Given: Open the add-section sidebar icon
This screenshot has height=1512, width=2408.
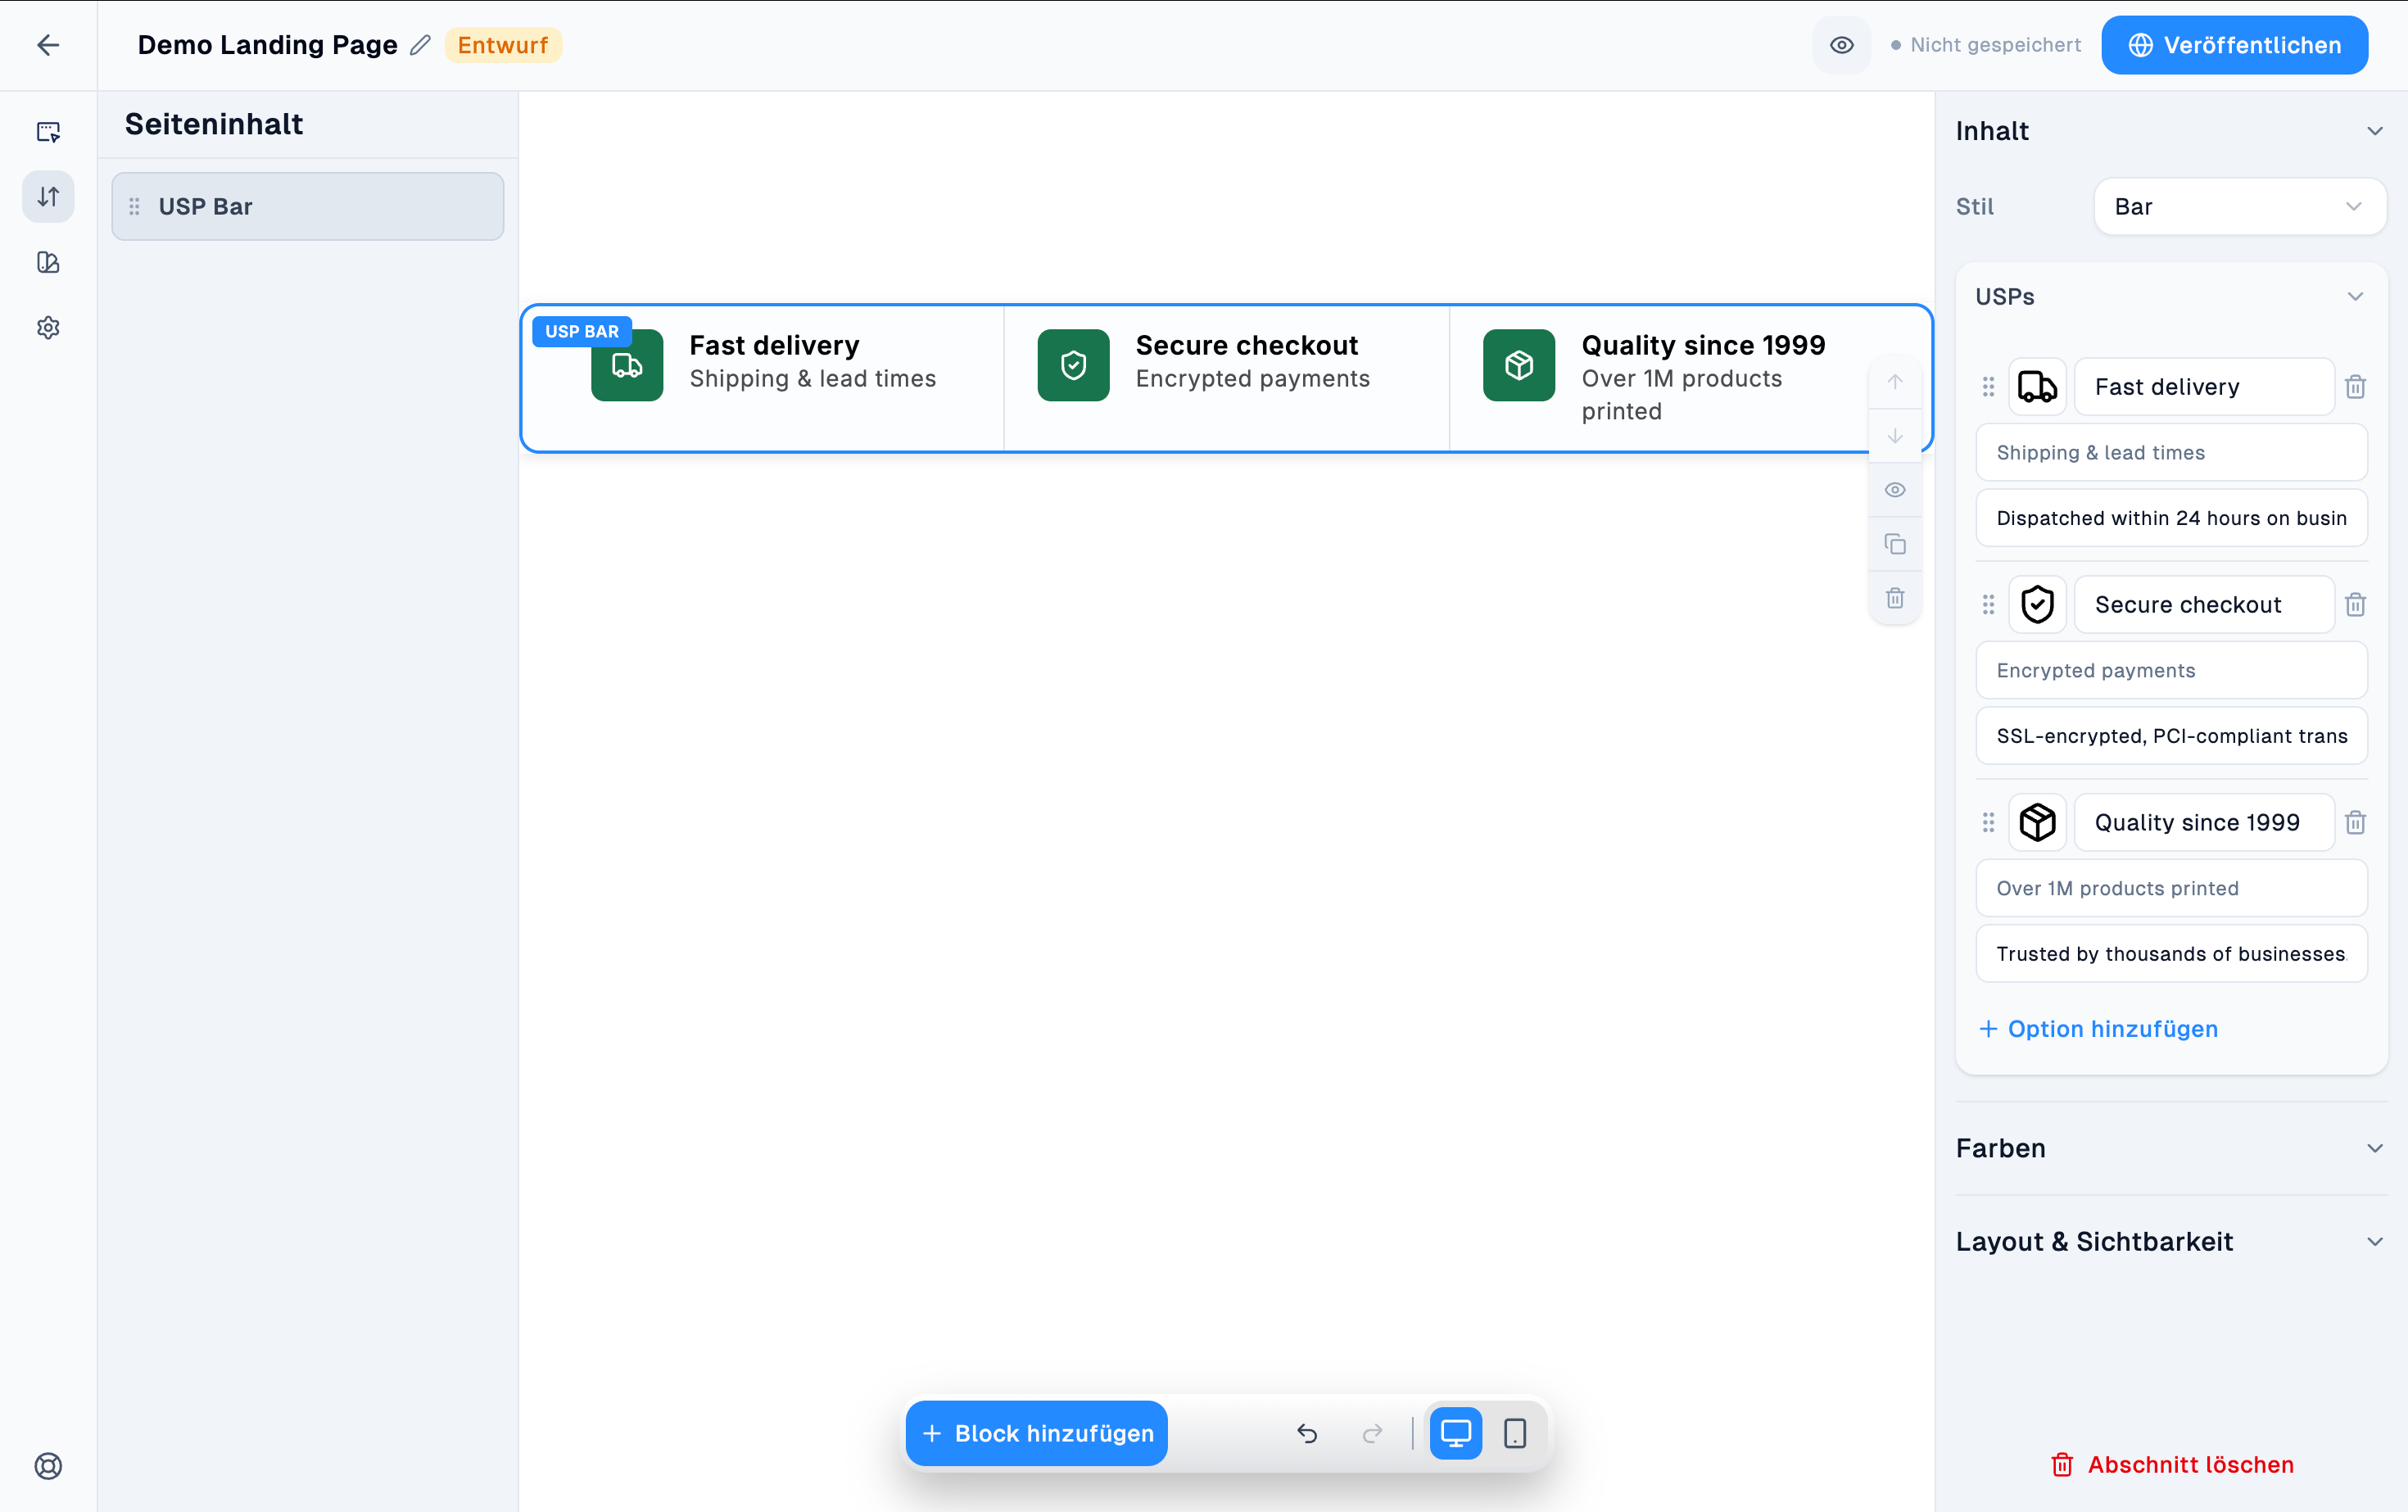Looking at the screenshot, I should coord(48,131).
